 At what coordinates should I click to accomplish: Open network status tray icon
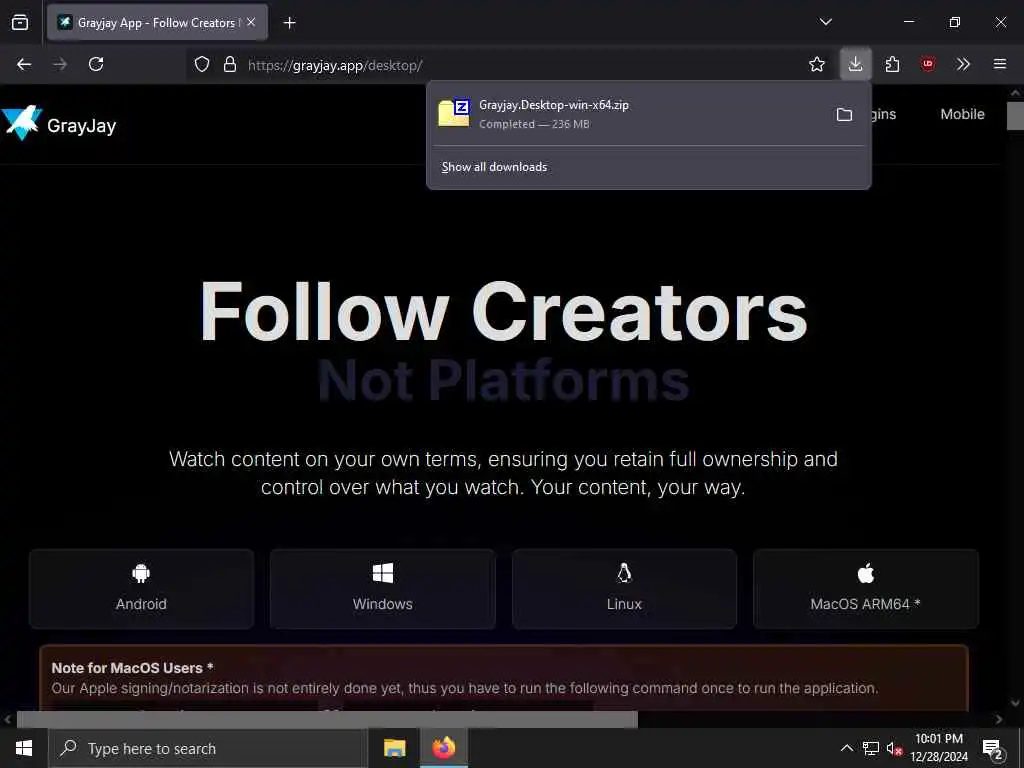[871, 748]
